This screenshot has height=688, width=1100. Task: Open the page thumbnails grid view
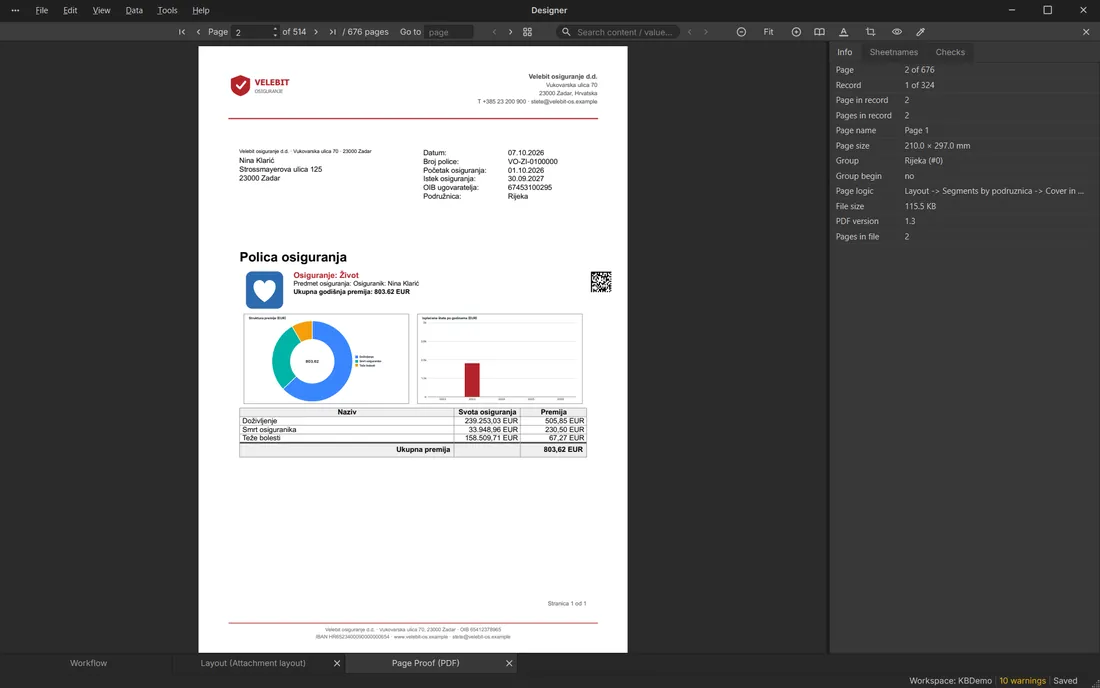pyautogui.click(x=528, y=32)
